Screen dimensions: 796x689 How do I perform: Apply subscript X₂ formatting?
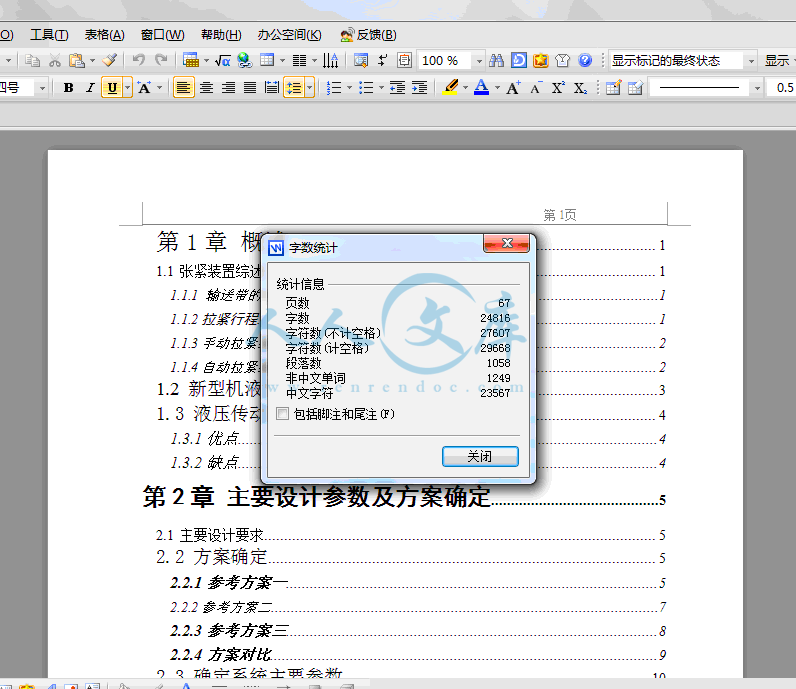click(580, 88)
